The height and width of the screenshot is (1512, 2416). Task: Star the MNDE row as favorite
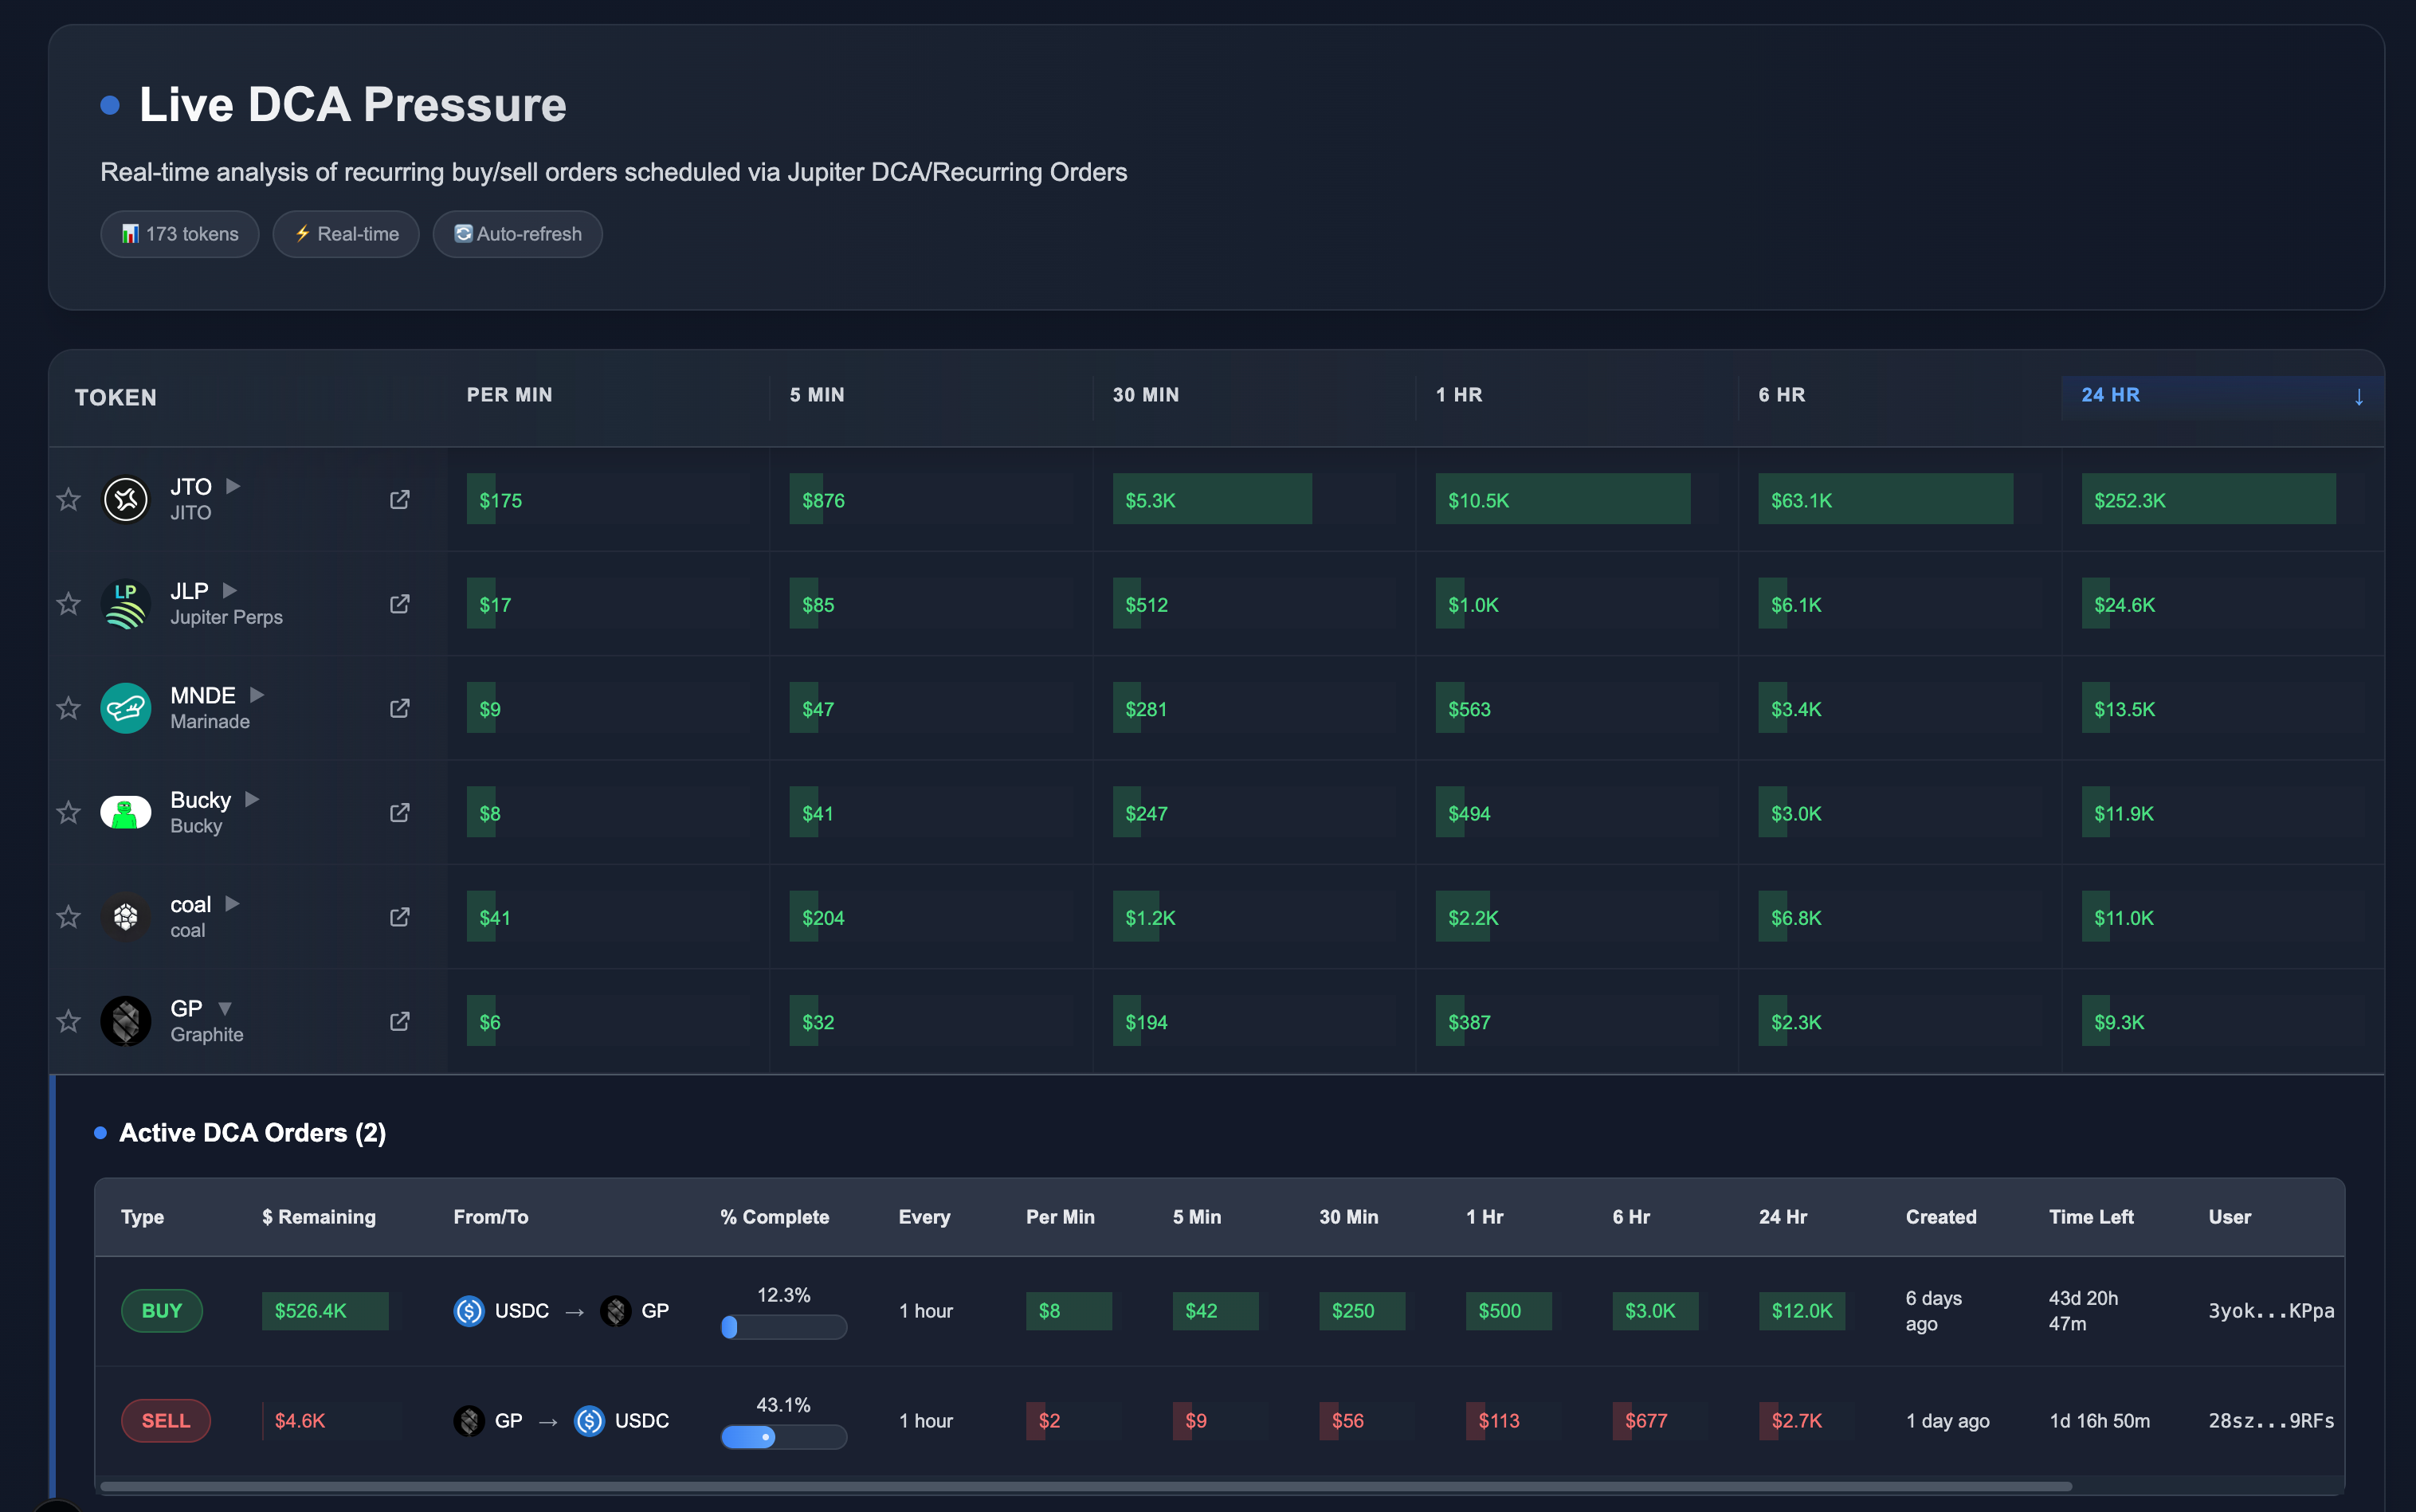tap(68, 708)
